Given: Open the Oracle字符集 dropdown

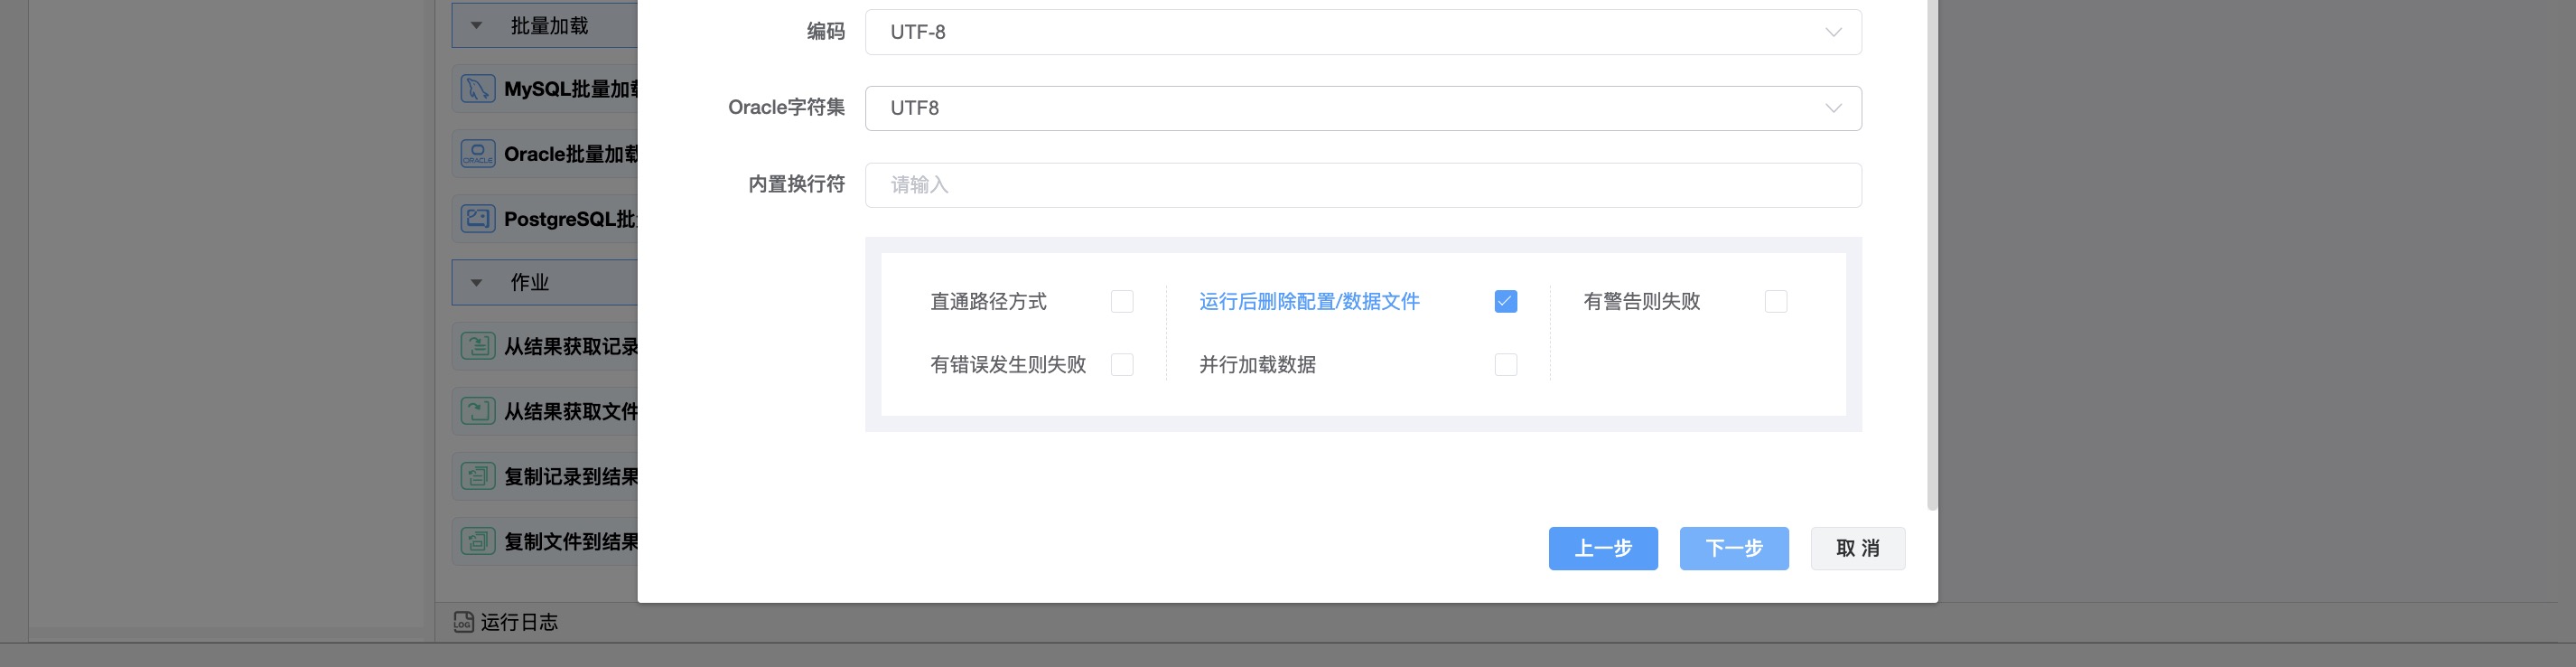Looking at the screenshot, I should 1362,108.
